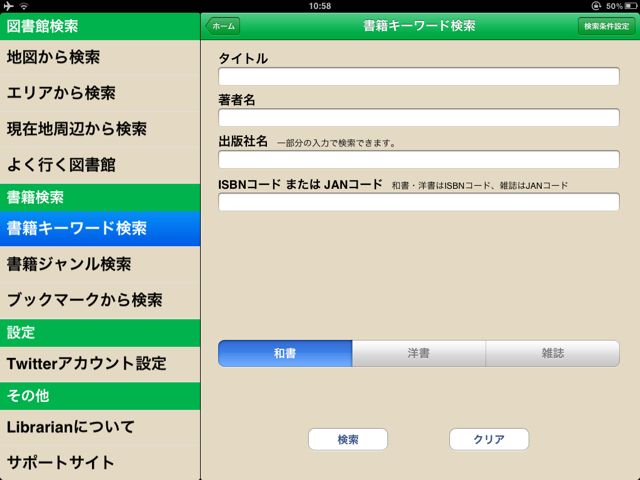Tap the 検索 button
Image resolution: width=640 pixels, height=480 pixels.
click(x=348, y=440)
